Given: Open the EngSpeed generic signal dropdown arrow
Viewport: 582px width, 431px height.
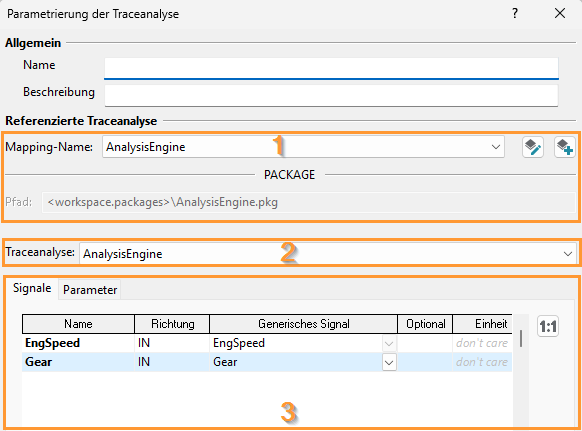Looking at the screenshot, I should (x=389, y=343).
